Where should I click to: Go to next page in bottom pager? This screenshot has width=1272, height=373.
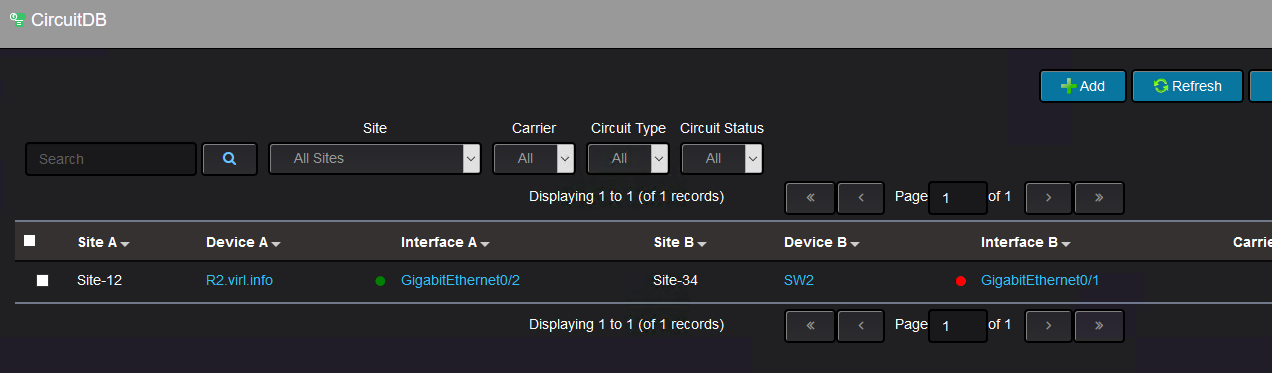coord(1049,326)
